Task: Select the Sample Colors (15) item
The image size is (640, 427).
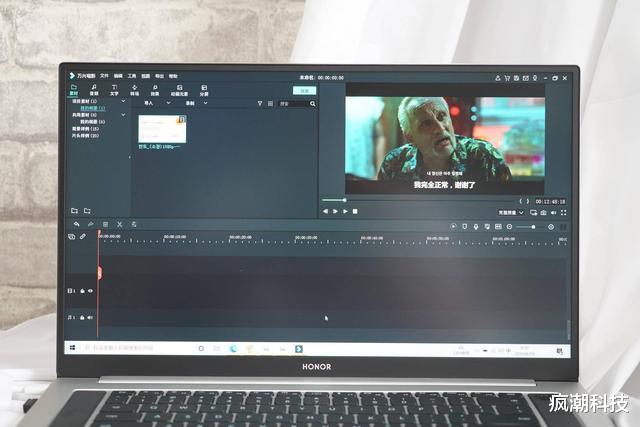Action: (x=85, y=129)
